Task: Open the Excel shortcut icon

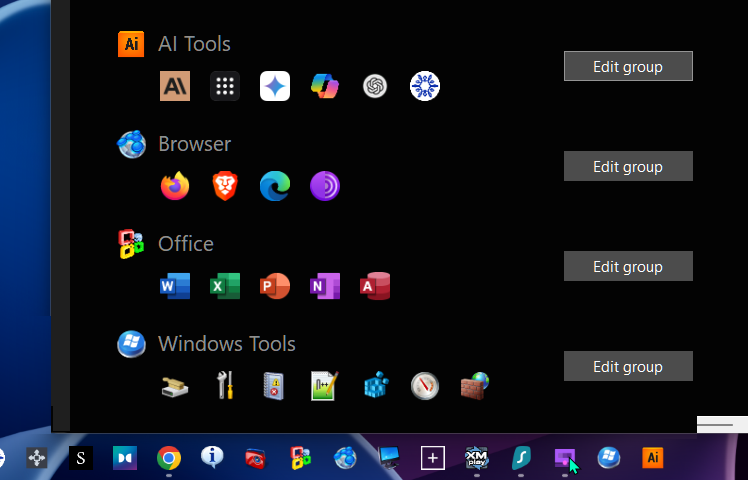Action: 225,286
